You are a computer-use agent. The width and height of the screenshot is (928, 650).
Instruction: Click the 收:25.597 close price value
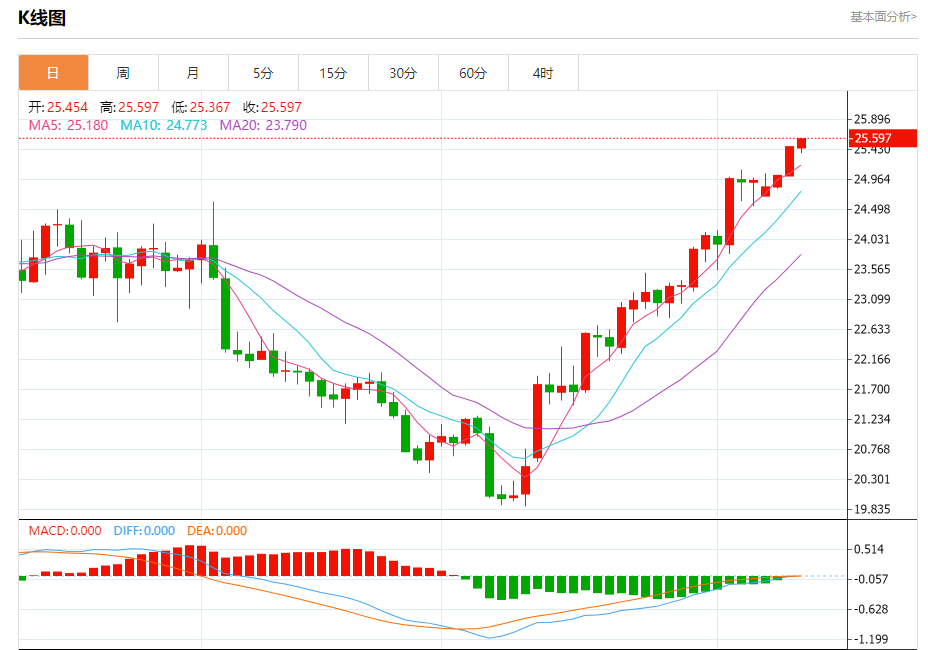point(272,107)
